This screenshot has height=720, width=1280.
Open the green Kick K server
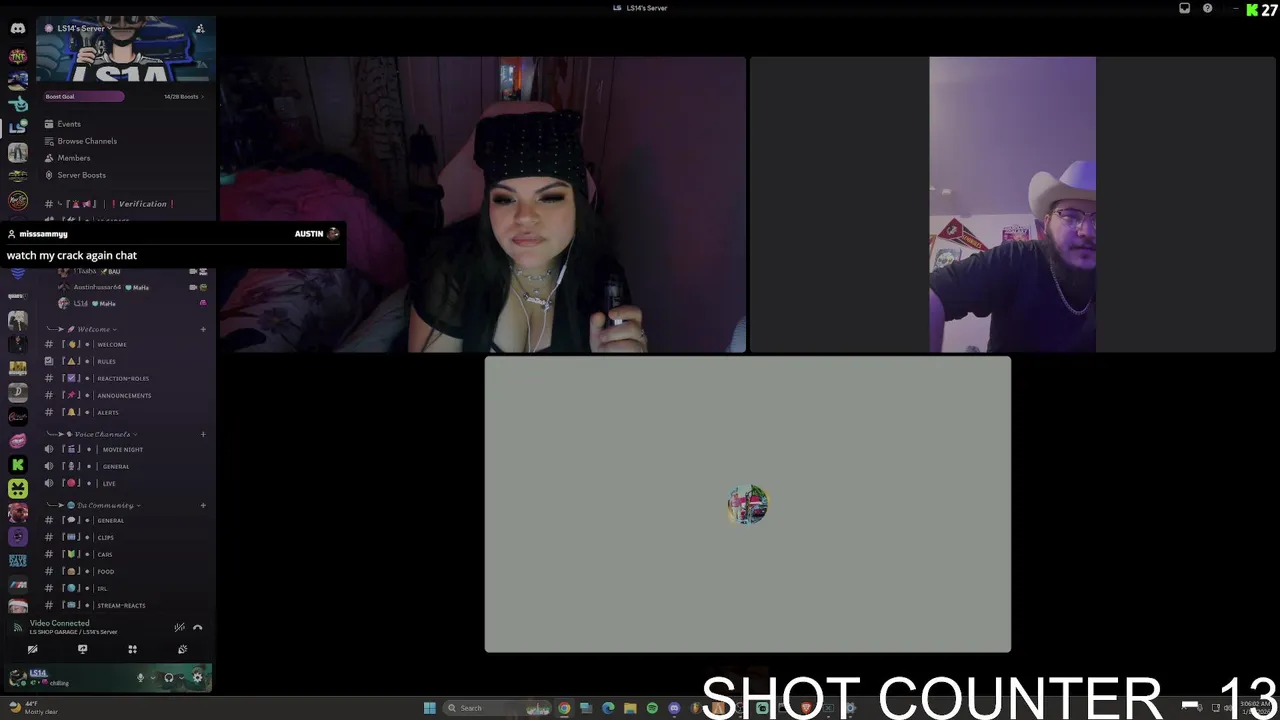click(x=18, y=464)
